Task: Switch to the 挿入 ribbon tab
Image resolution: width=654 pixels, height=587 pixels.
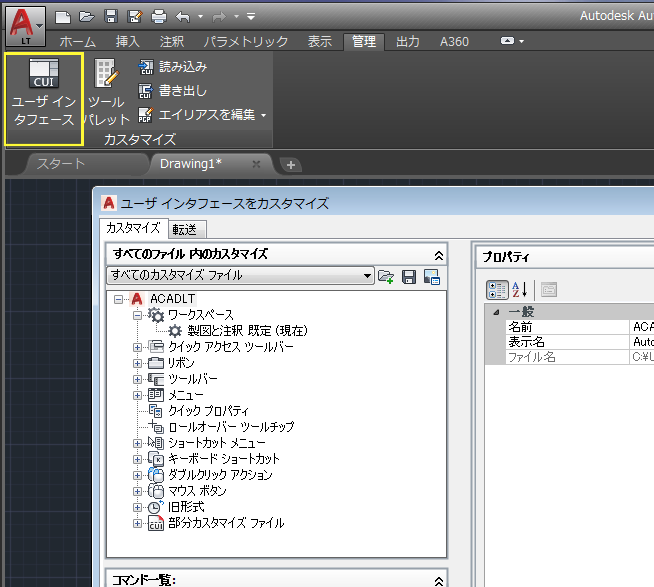Action: 128,41
